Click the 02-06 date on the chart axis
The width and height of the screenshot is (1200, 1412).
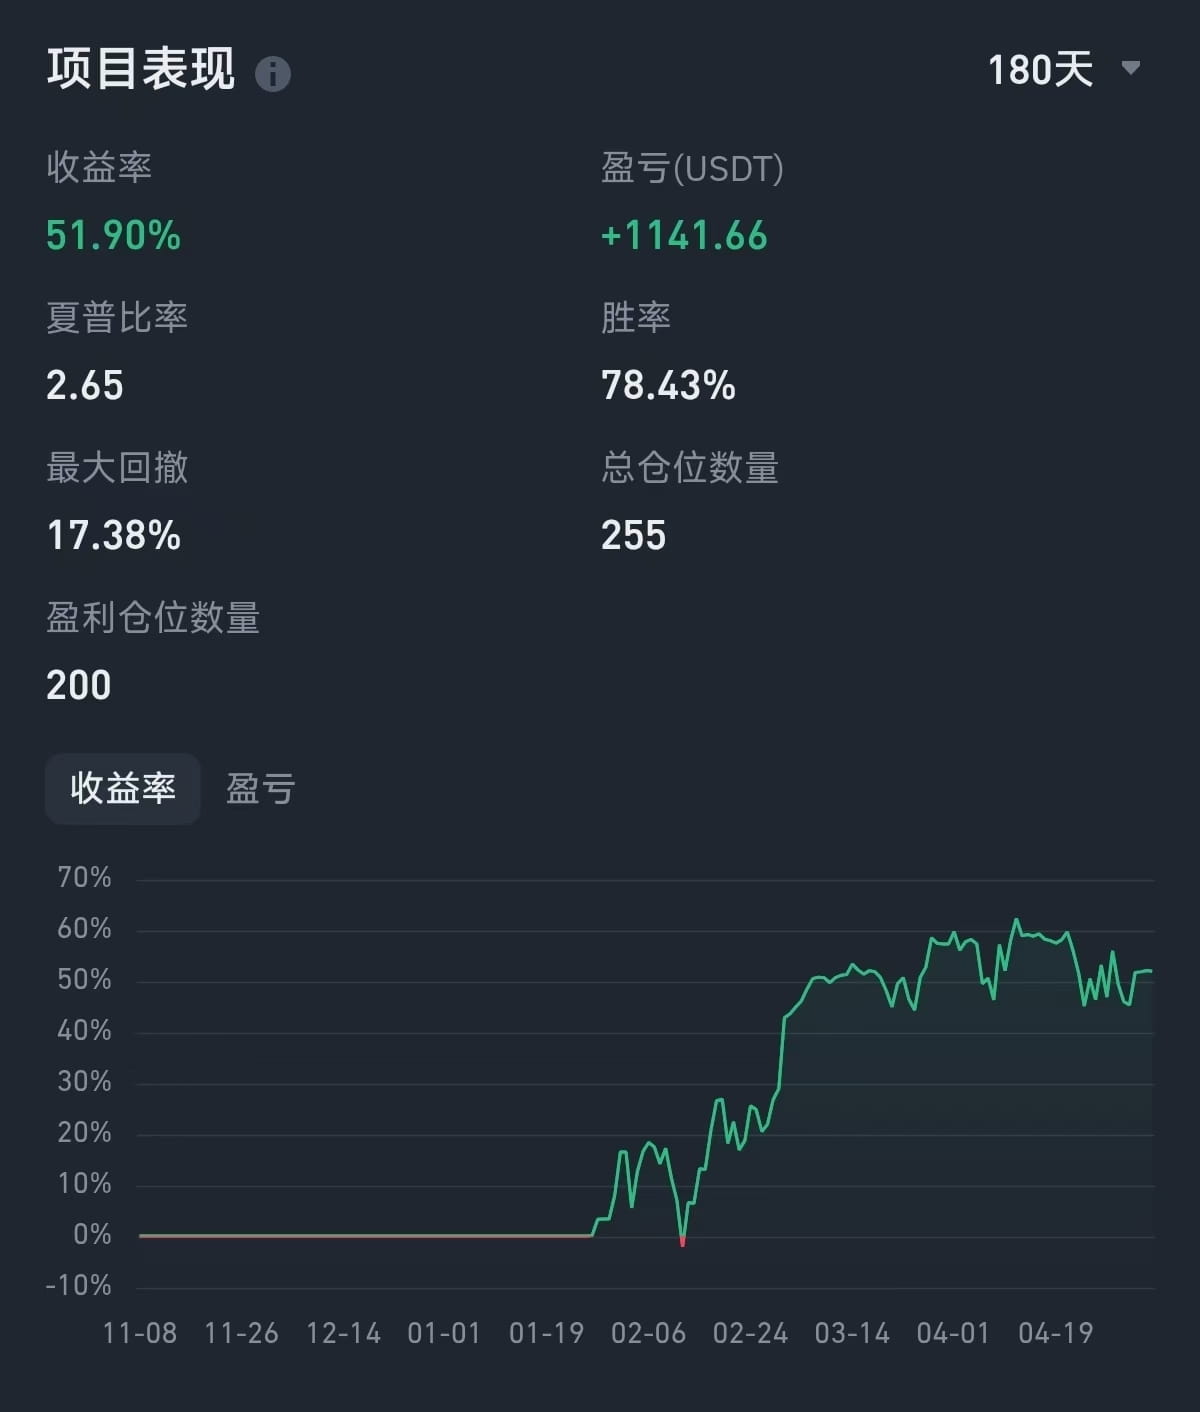(648, 1333)
